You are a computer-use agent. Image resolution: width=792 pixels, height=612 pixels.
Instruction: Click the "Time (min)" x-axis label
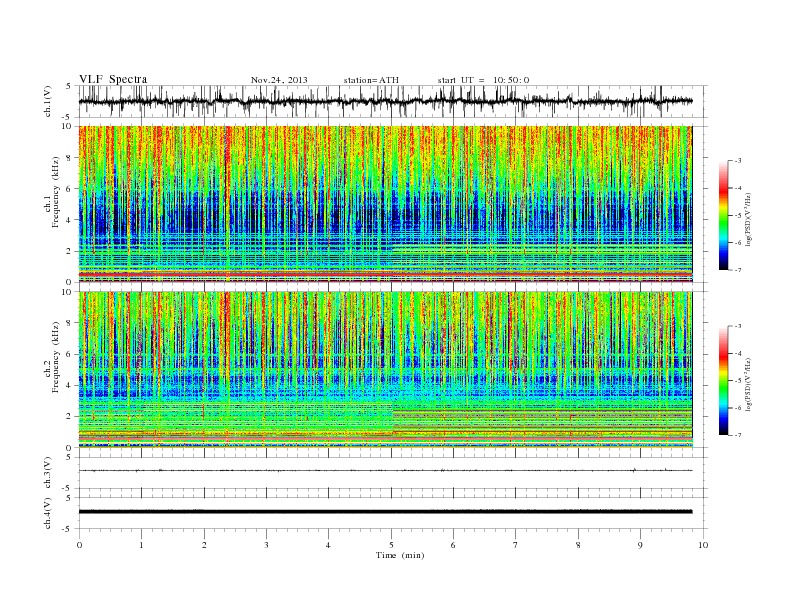click(x=400, y=555)
